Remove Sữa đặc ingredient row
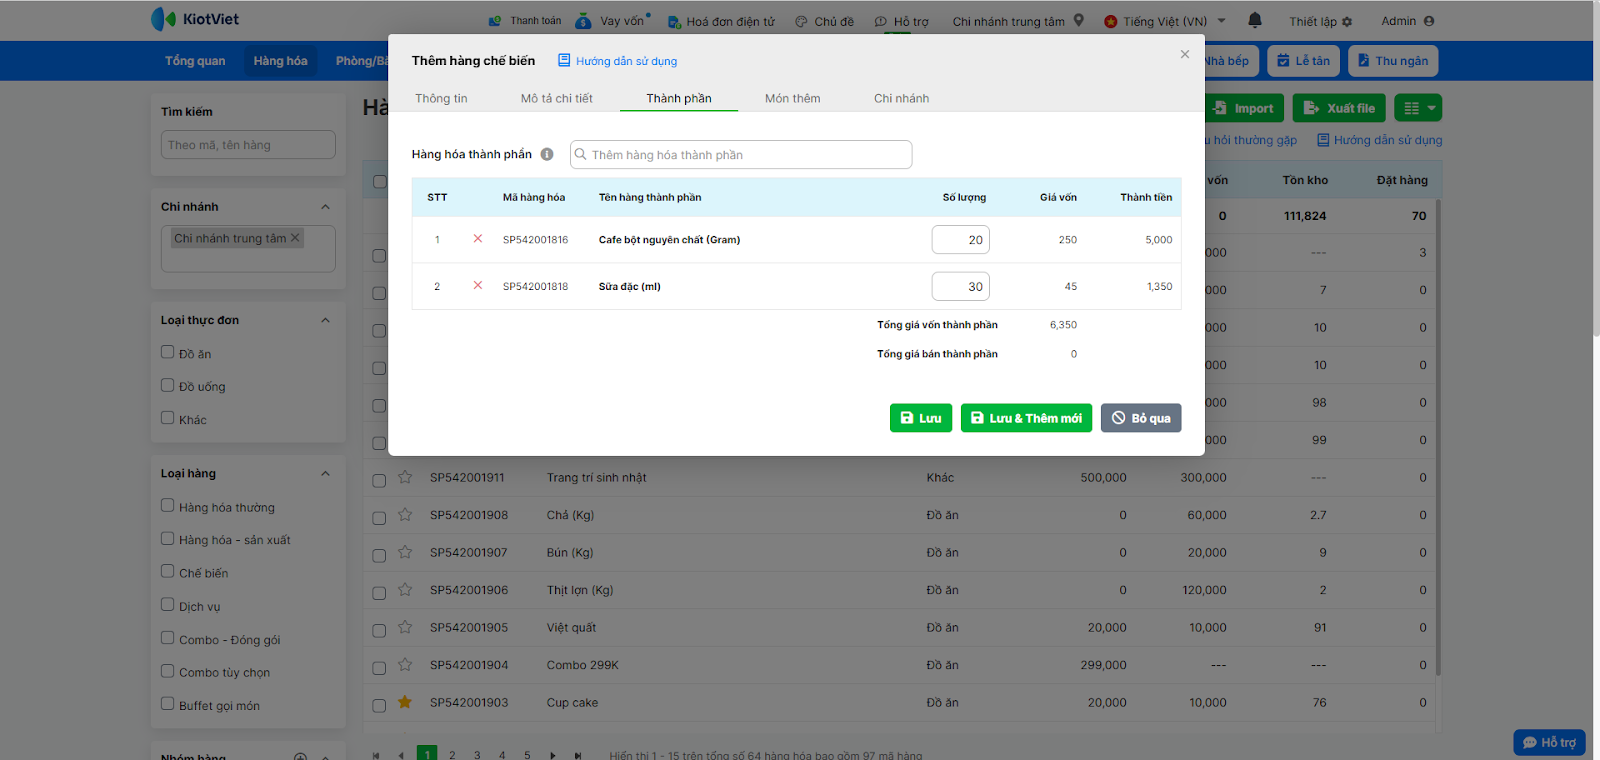 point(478,286)
